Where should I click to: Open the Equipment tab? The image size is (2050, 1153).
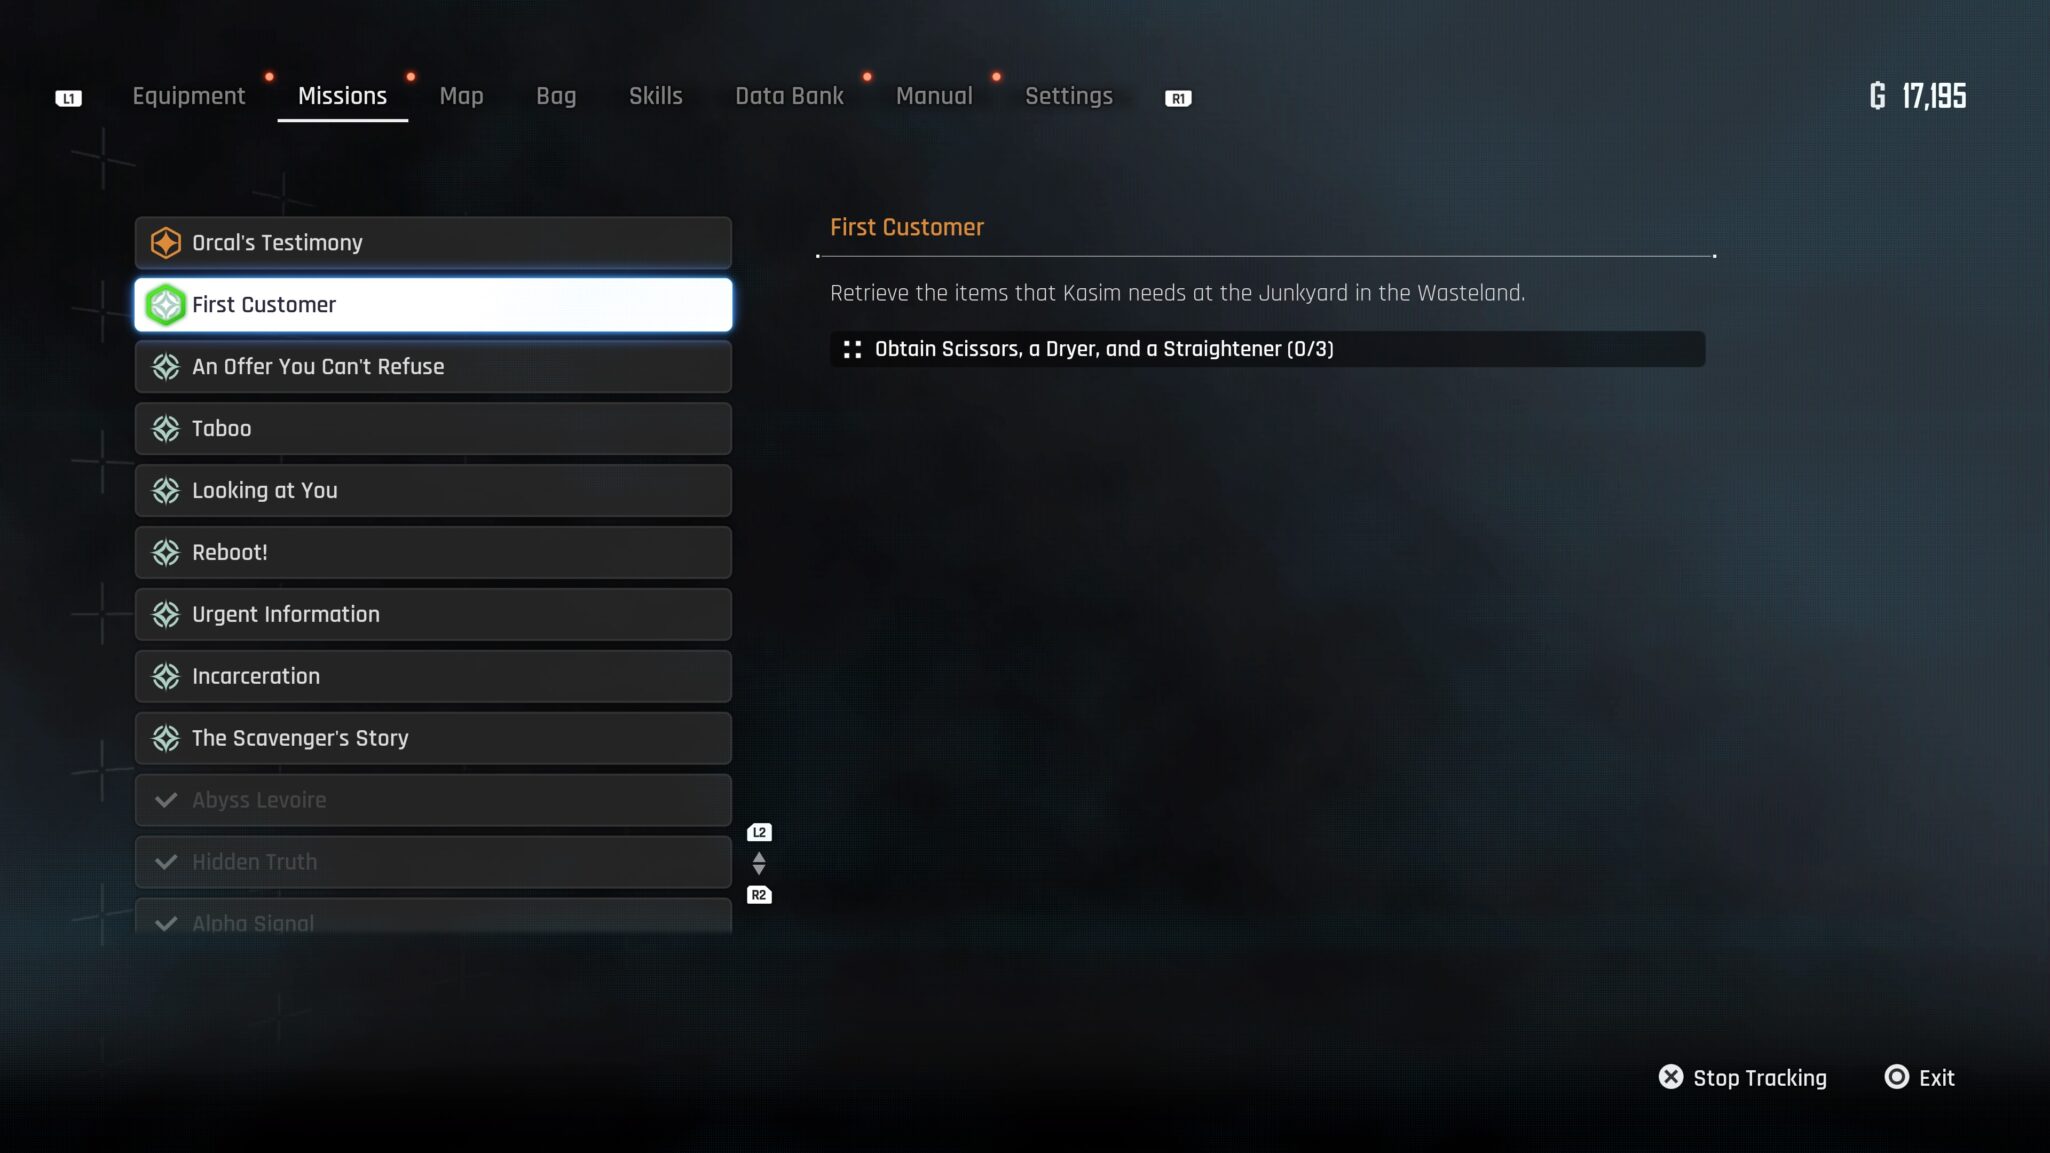189,96
